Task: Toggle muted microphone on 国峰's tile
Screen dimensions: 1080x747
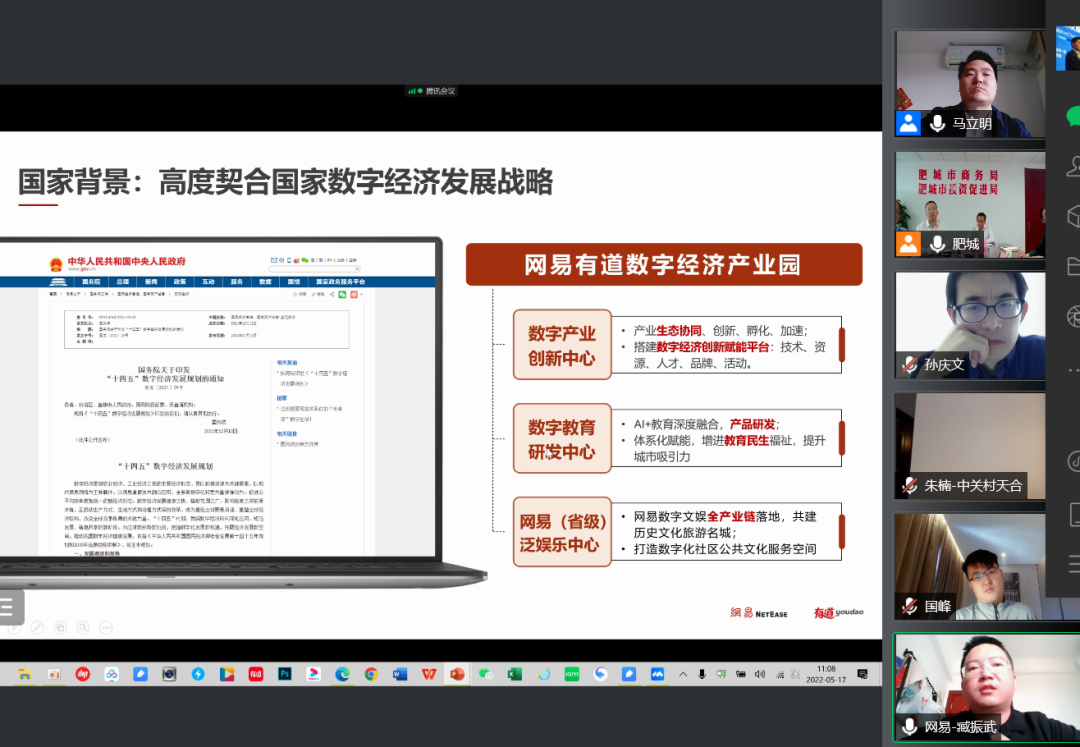Action: (910, 606)
